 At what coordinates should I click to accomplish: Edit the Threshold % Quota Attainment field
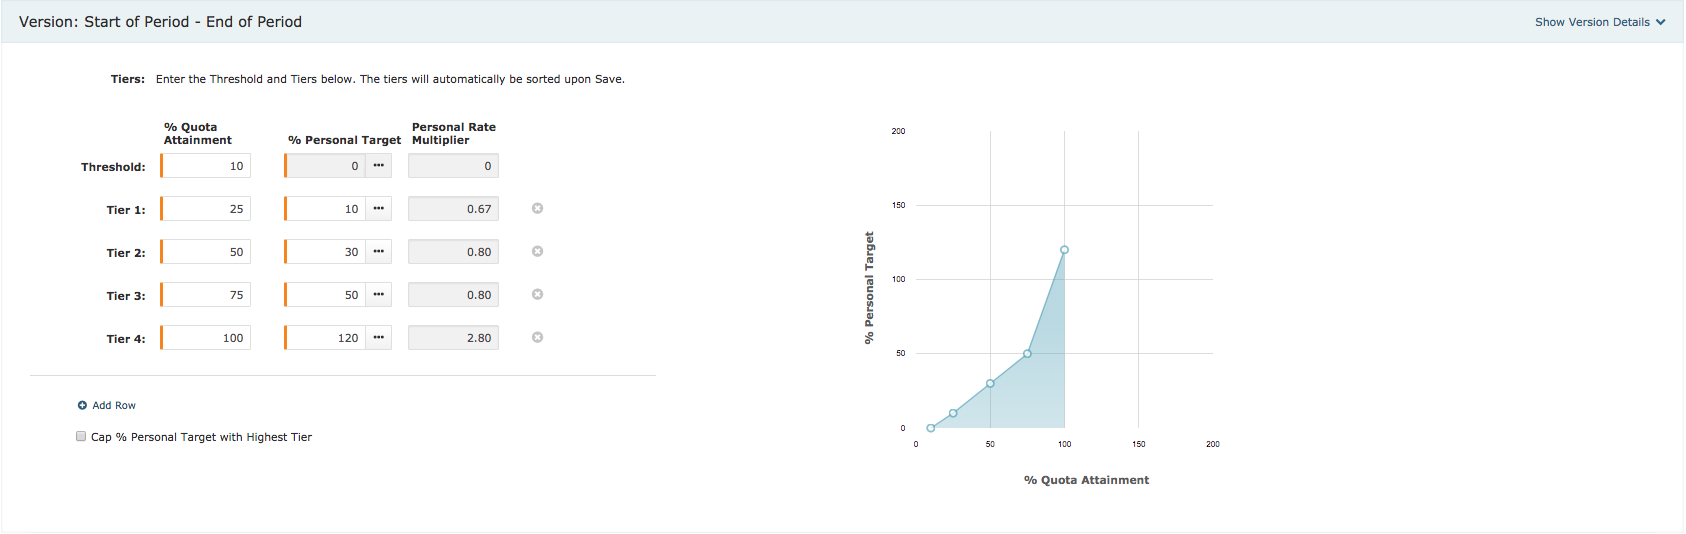point(206,166)
